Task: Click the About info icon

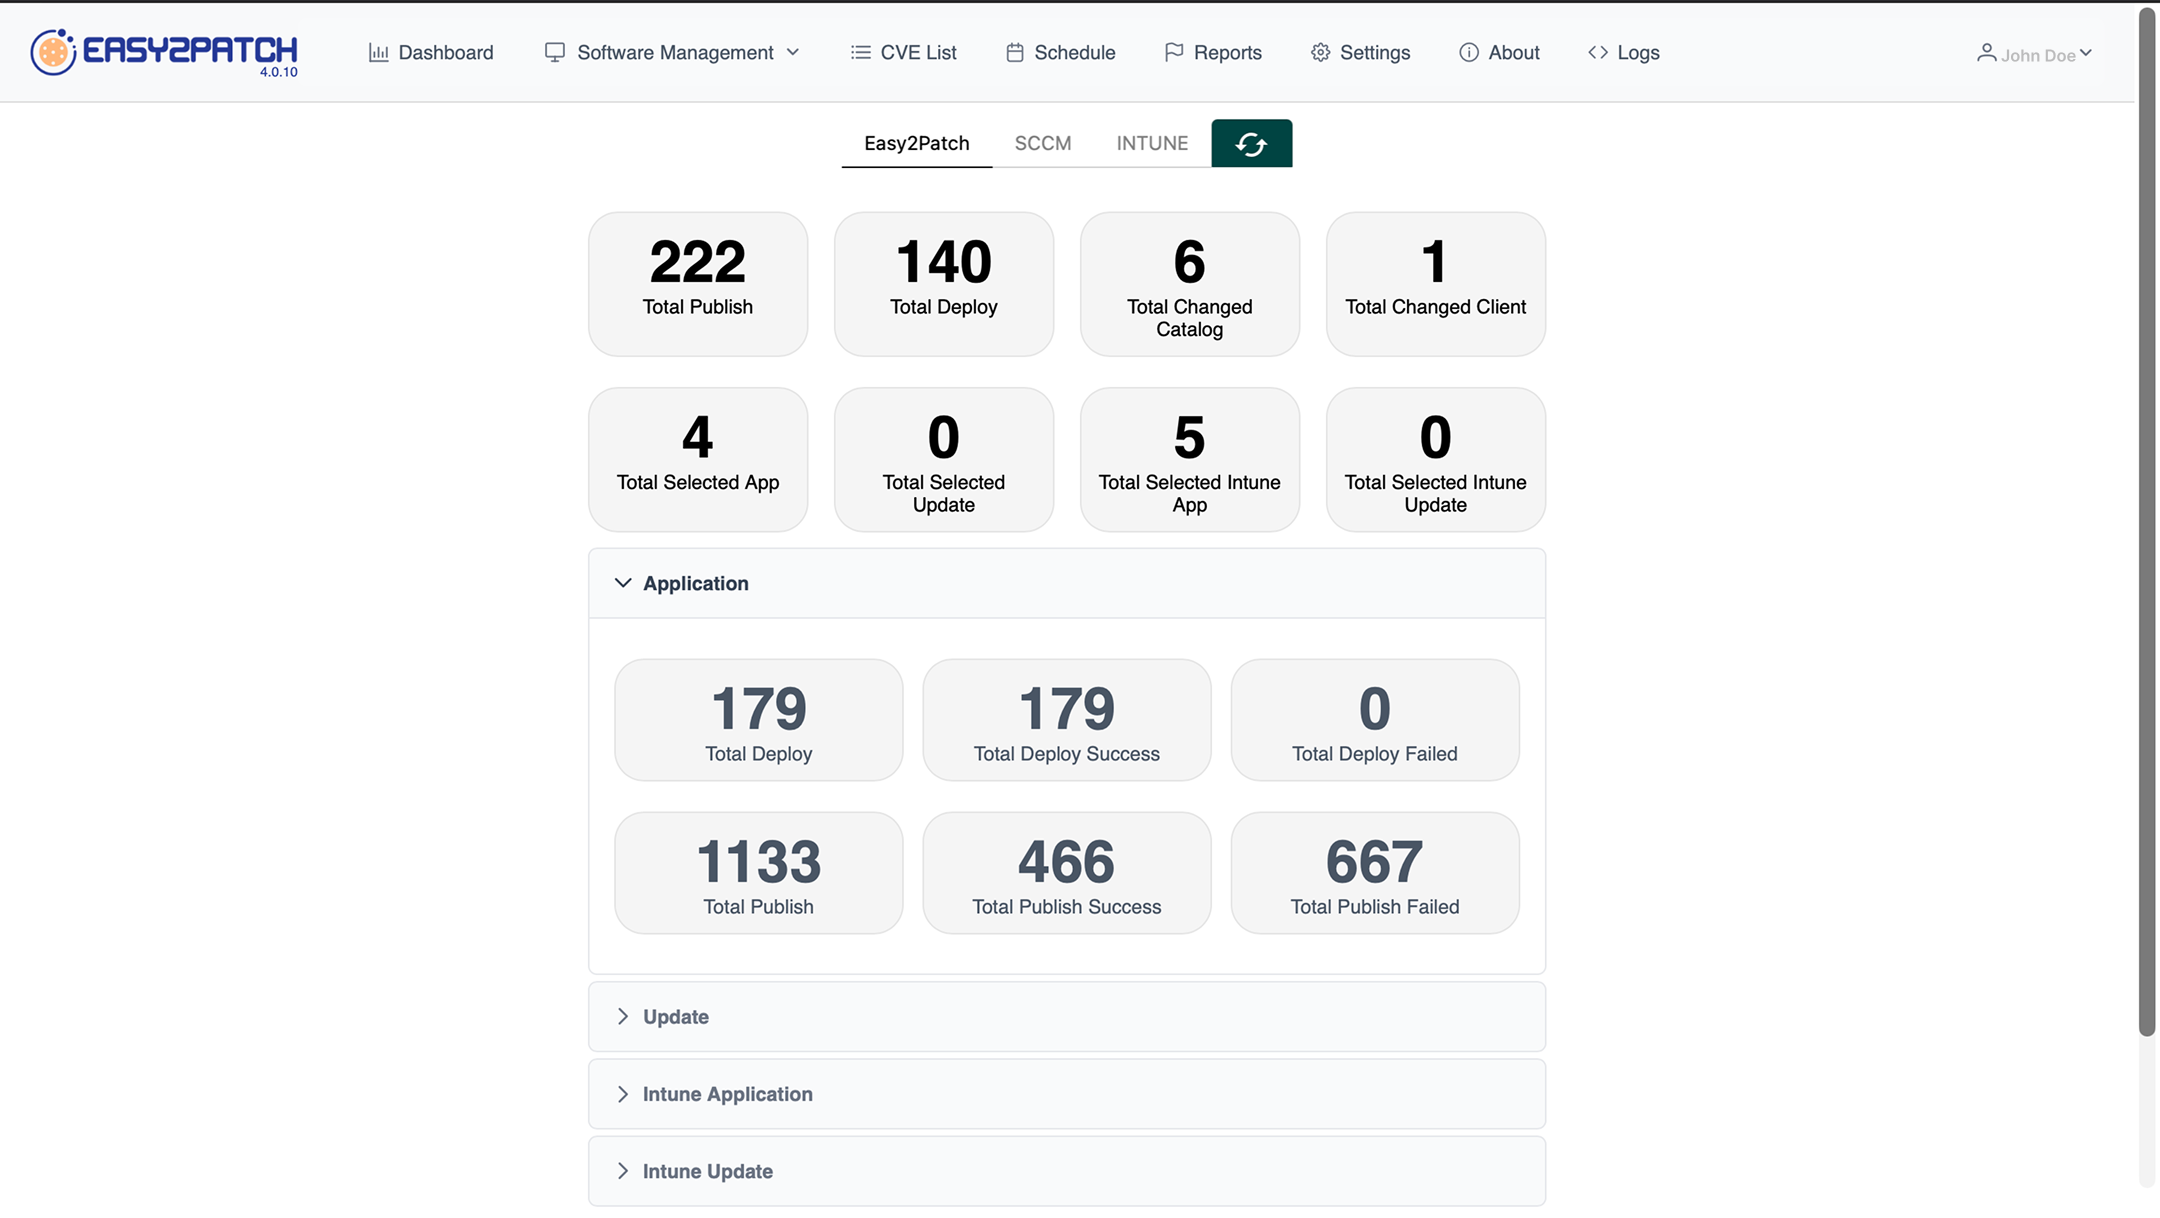Action: click(x=1468, y=52)
